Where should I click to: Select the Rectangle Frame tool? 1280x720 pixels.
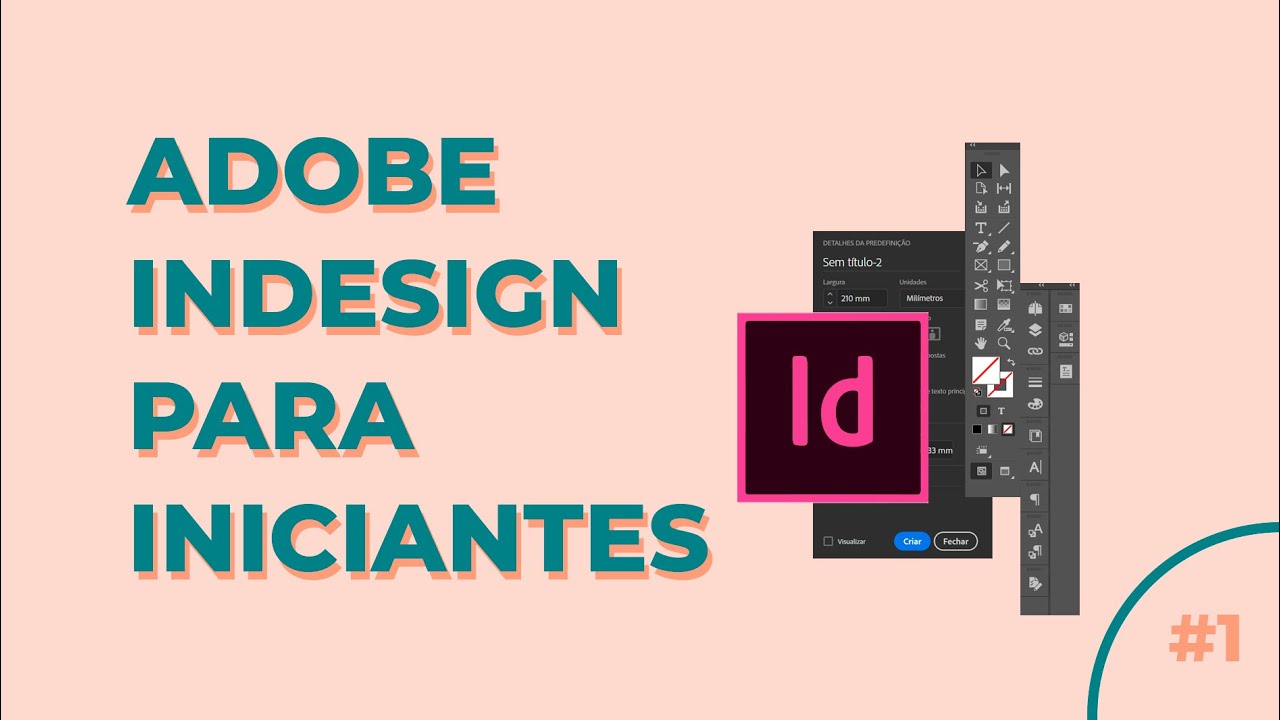click(981, 265)
